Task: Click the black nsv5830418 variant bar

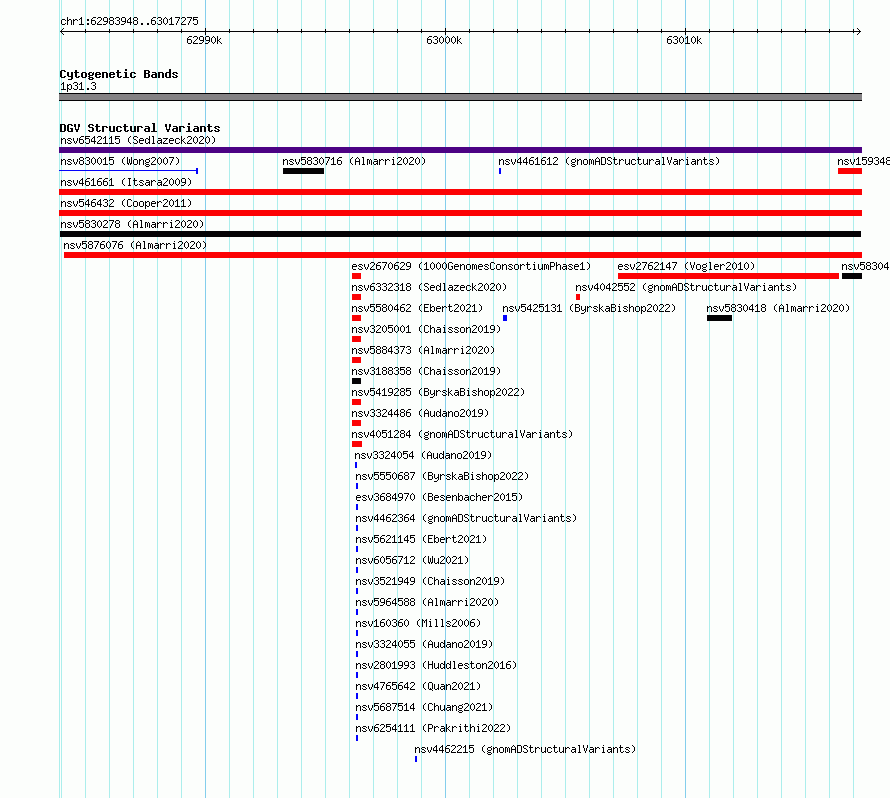Action: point(719,318)
